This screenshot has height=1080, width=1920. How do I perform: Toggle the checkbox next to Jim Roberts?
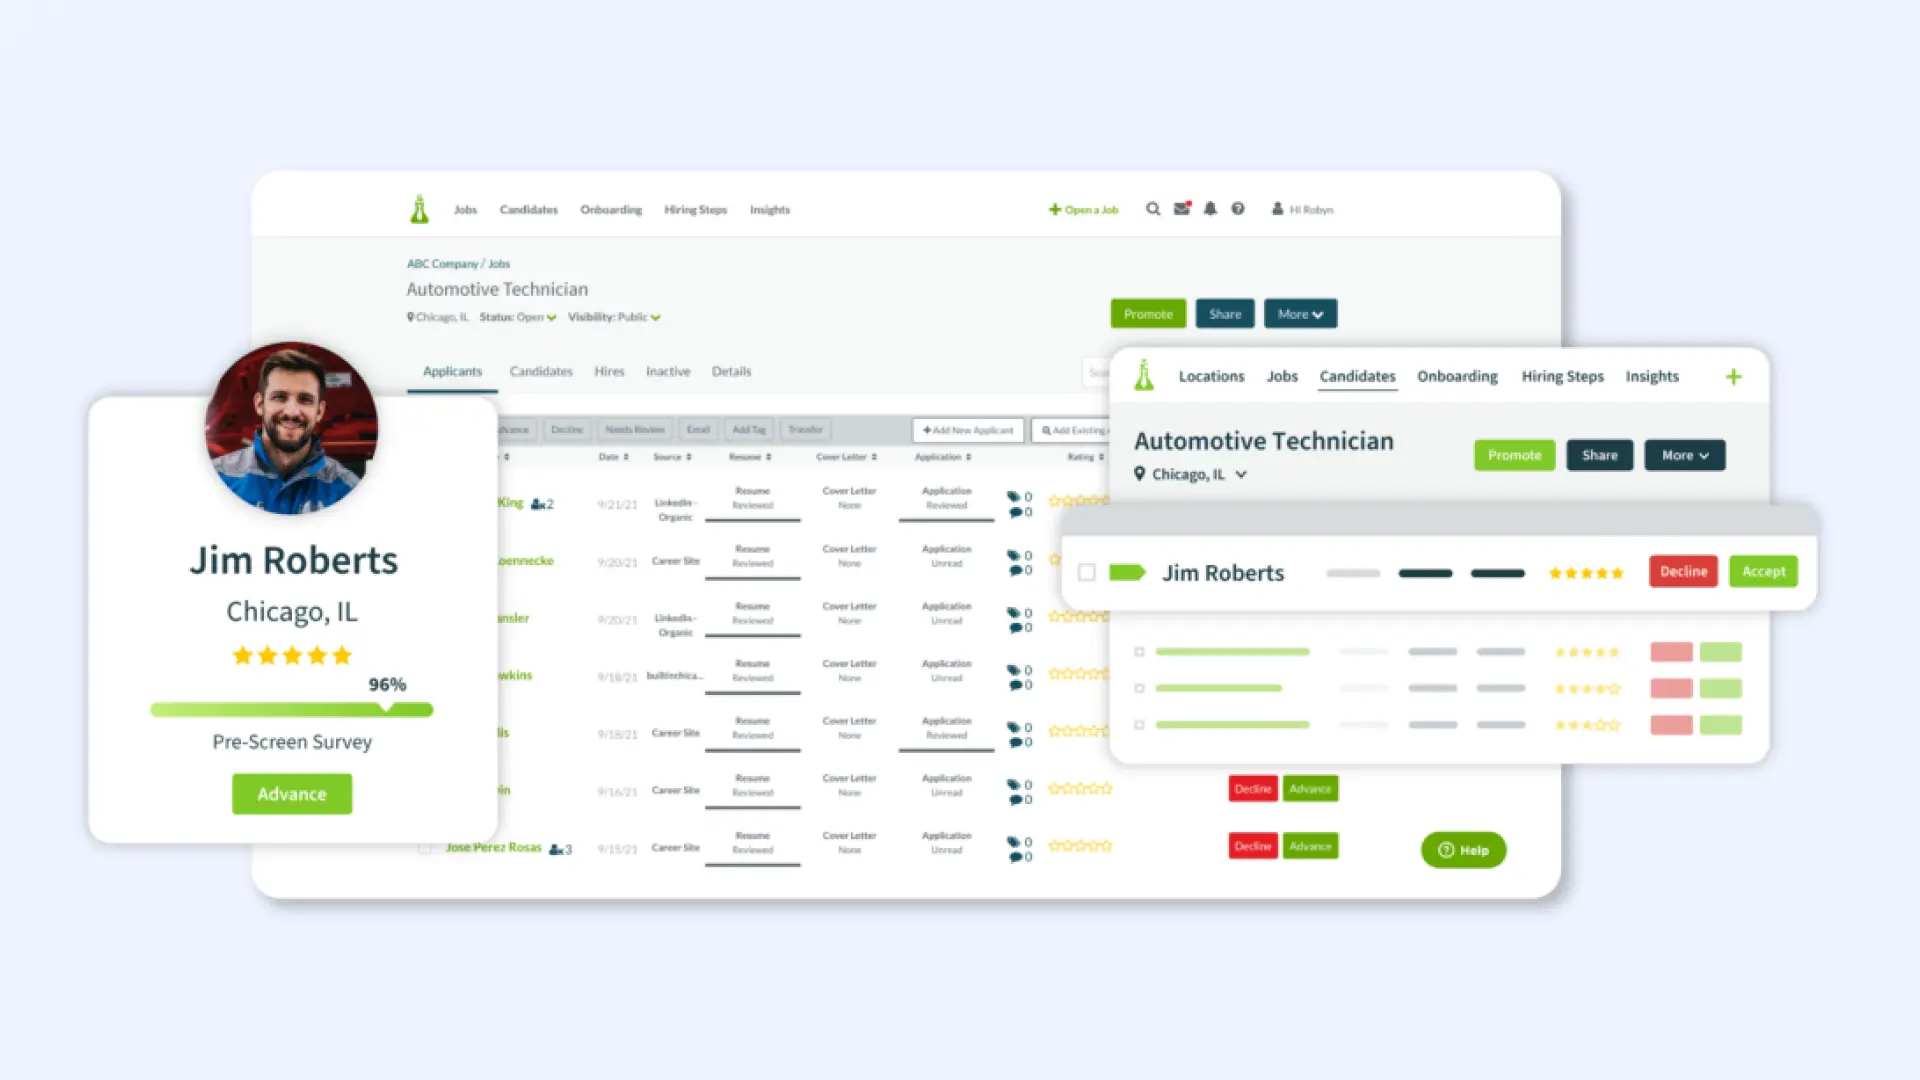(x=1087, y=571)
